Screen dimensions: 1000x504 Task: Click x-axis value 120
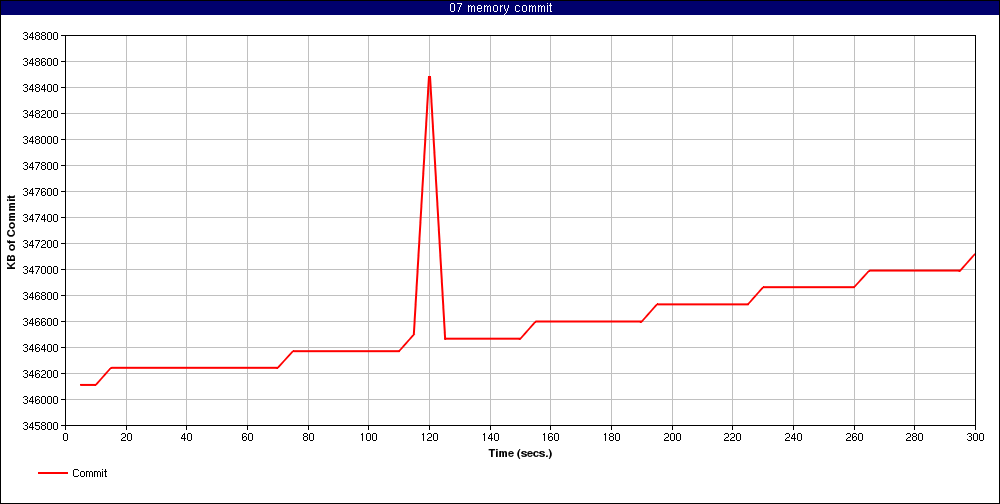click(429, 437)
